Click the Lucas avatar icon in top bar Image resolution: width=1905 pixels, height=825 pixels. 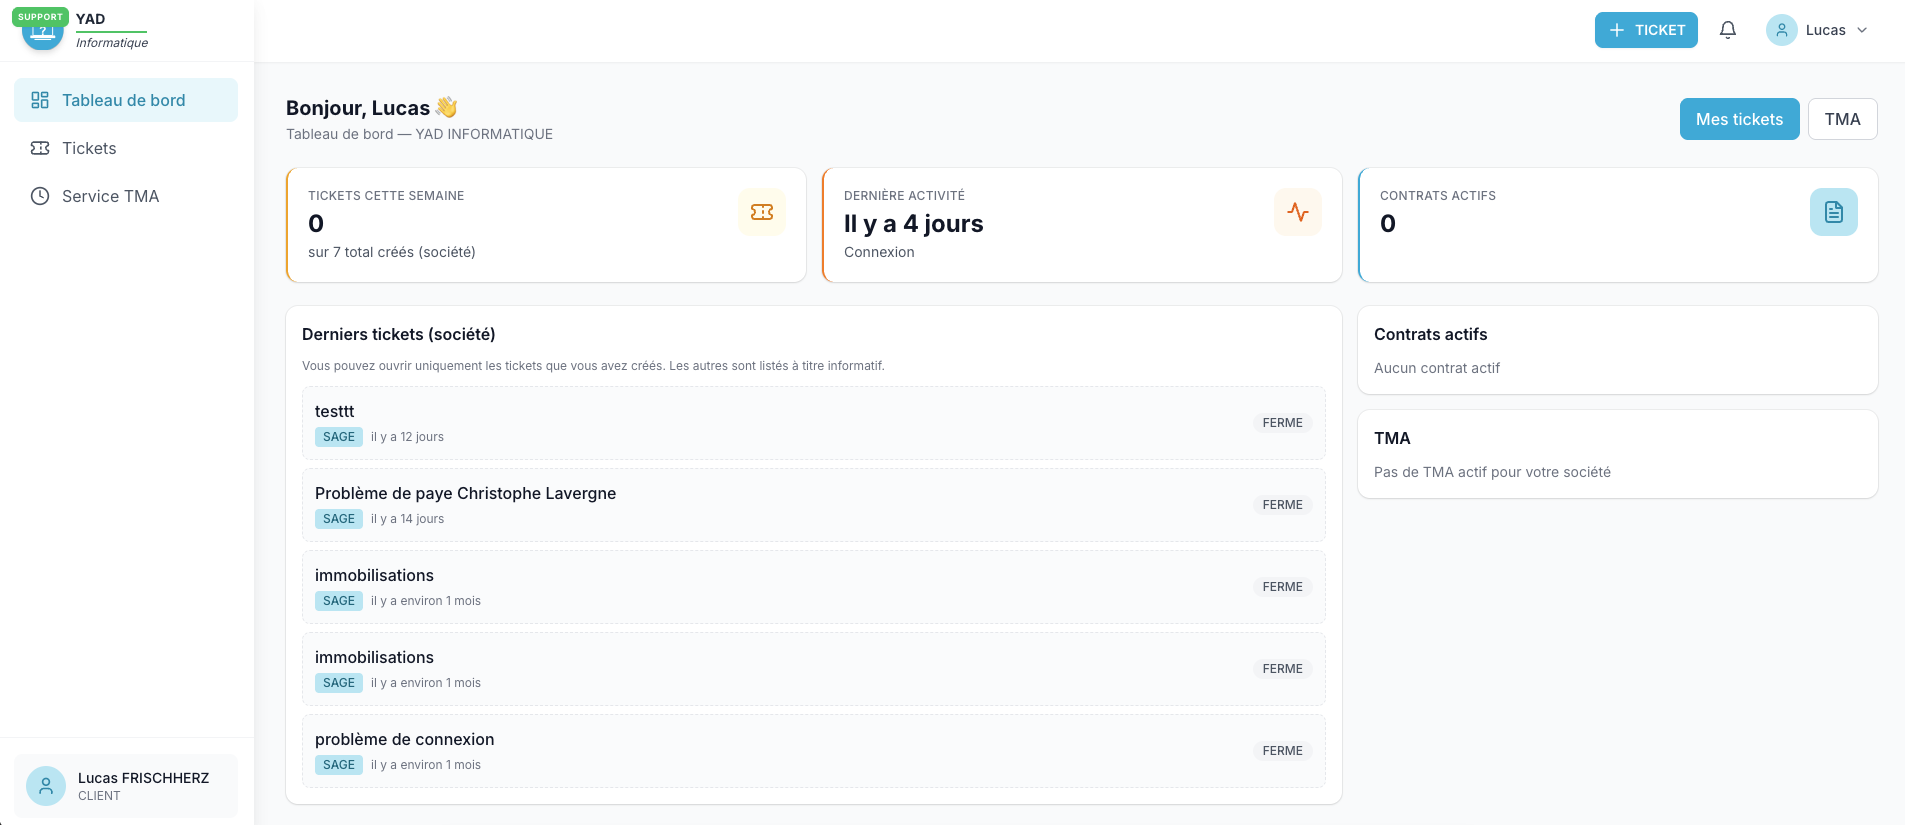1782,30
